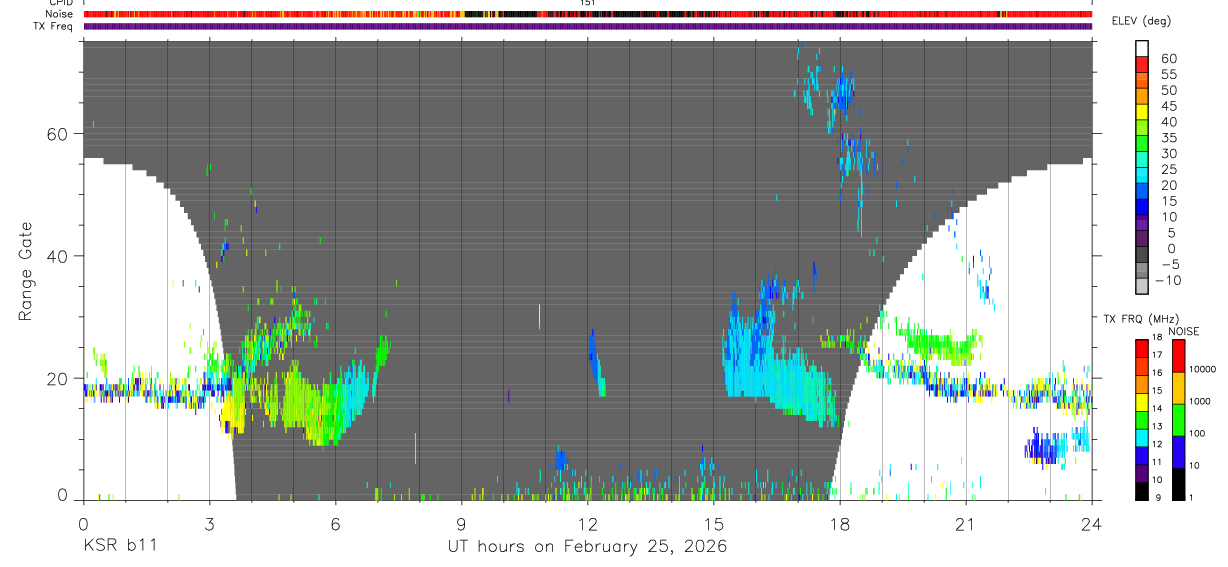The height and width of the screenshot is (567, 1228).
Task: Click the cyan swatch in TX FRQ legend
Action: click(1142, 437)
